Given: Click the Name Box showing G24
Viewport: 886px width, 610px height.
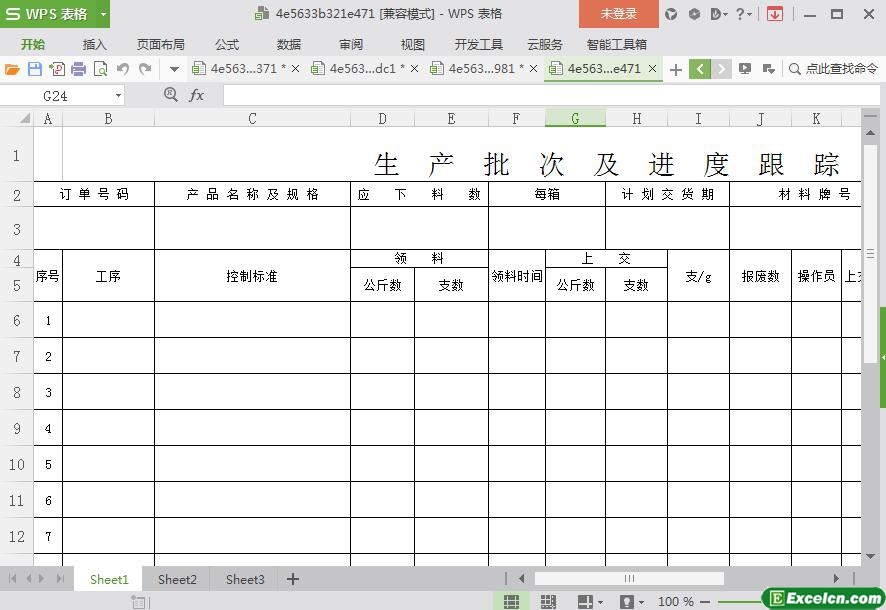Looking at the screenshot, I should point(55,96).
